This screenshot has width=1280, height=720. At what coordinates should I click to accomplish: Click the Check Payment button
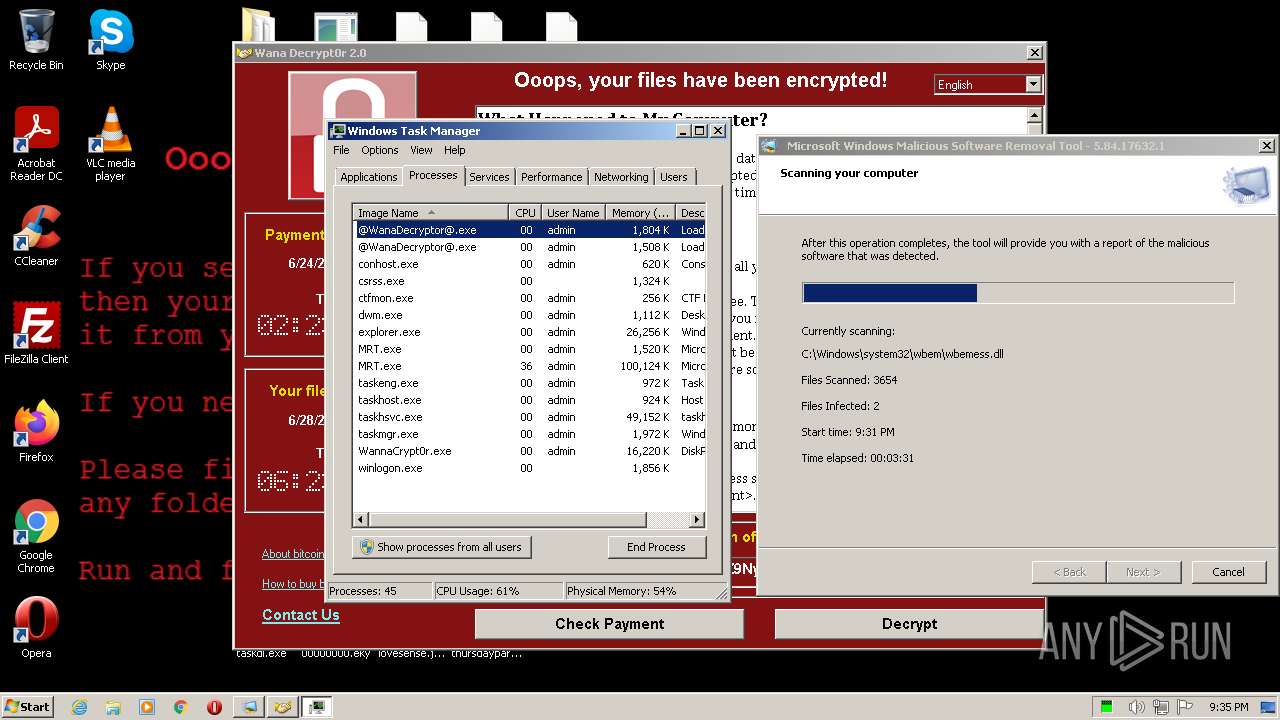[609, 624]
